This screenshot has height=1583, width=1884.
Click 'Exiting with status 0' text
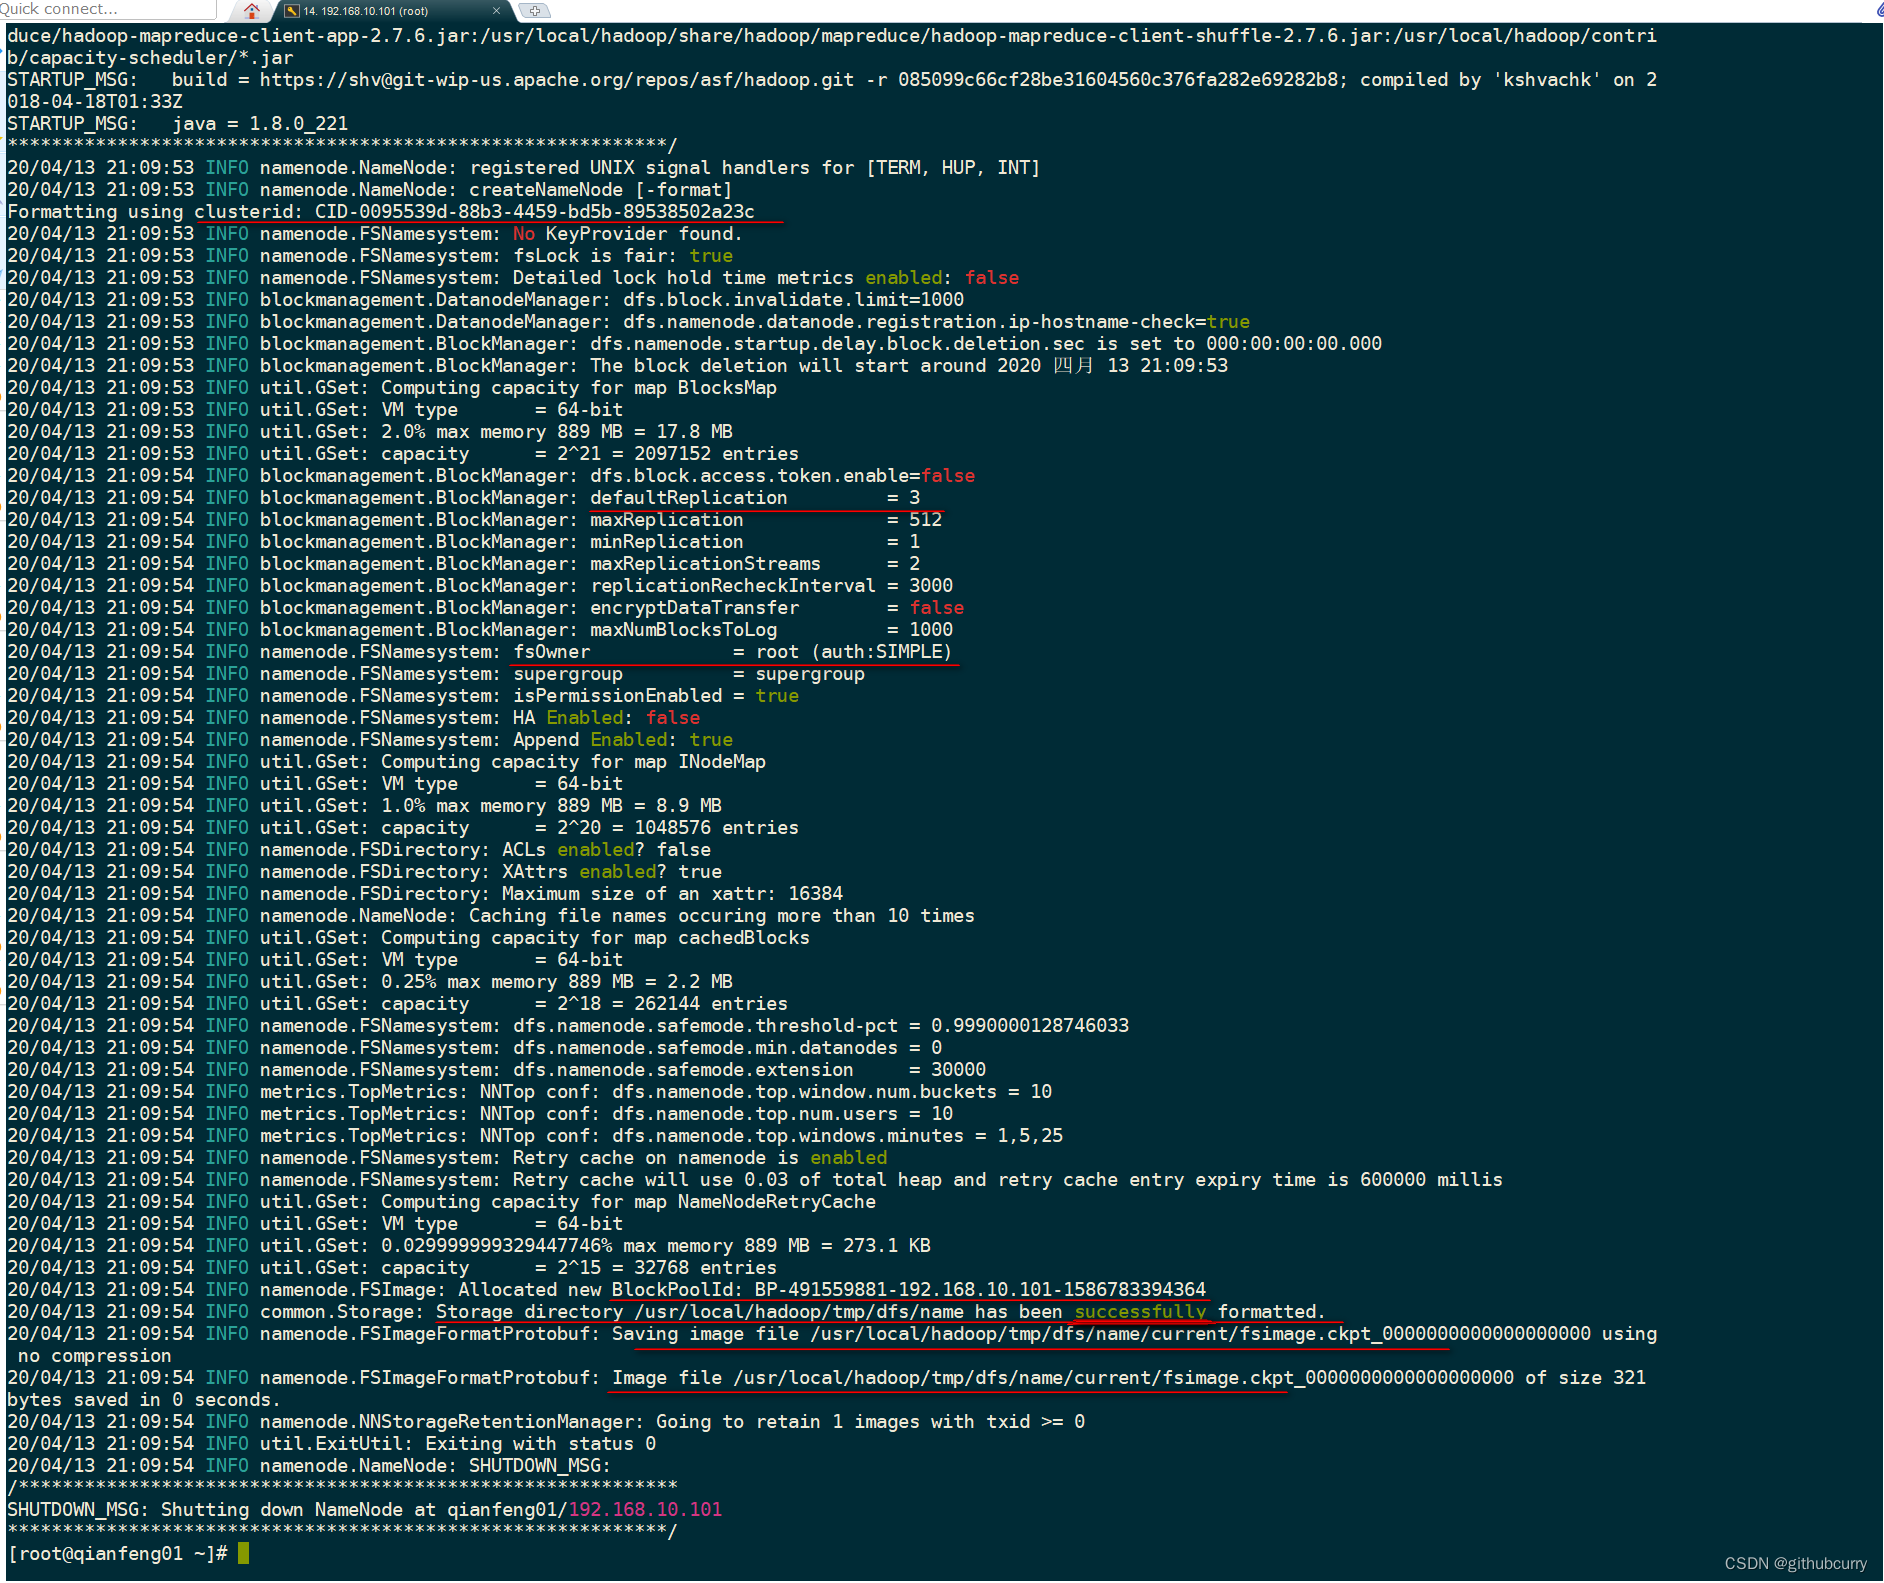tap(541, 1444)
